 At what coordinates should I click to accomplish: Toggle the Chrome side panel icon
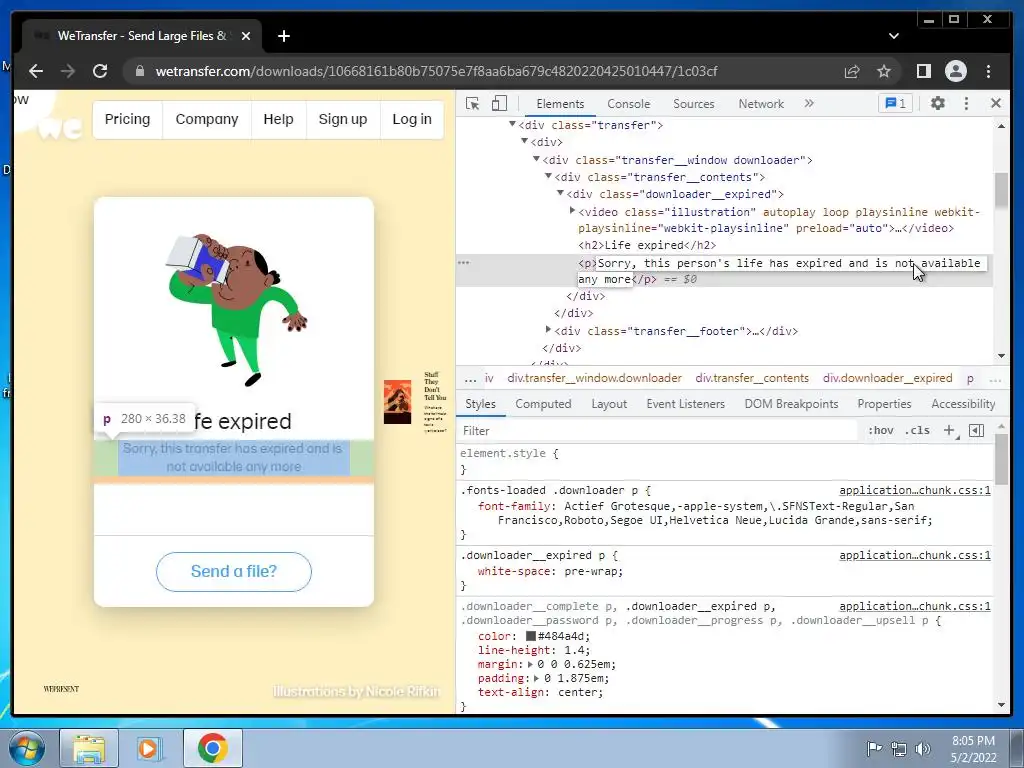(x=923, y=71)
